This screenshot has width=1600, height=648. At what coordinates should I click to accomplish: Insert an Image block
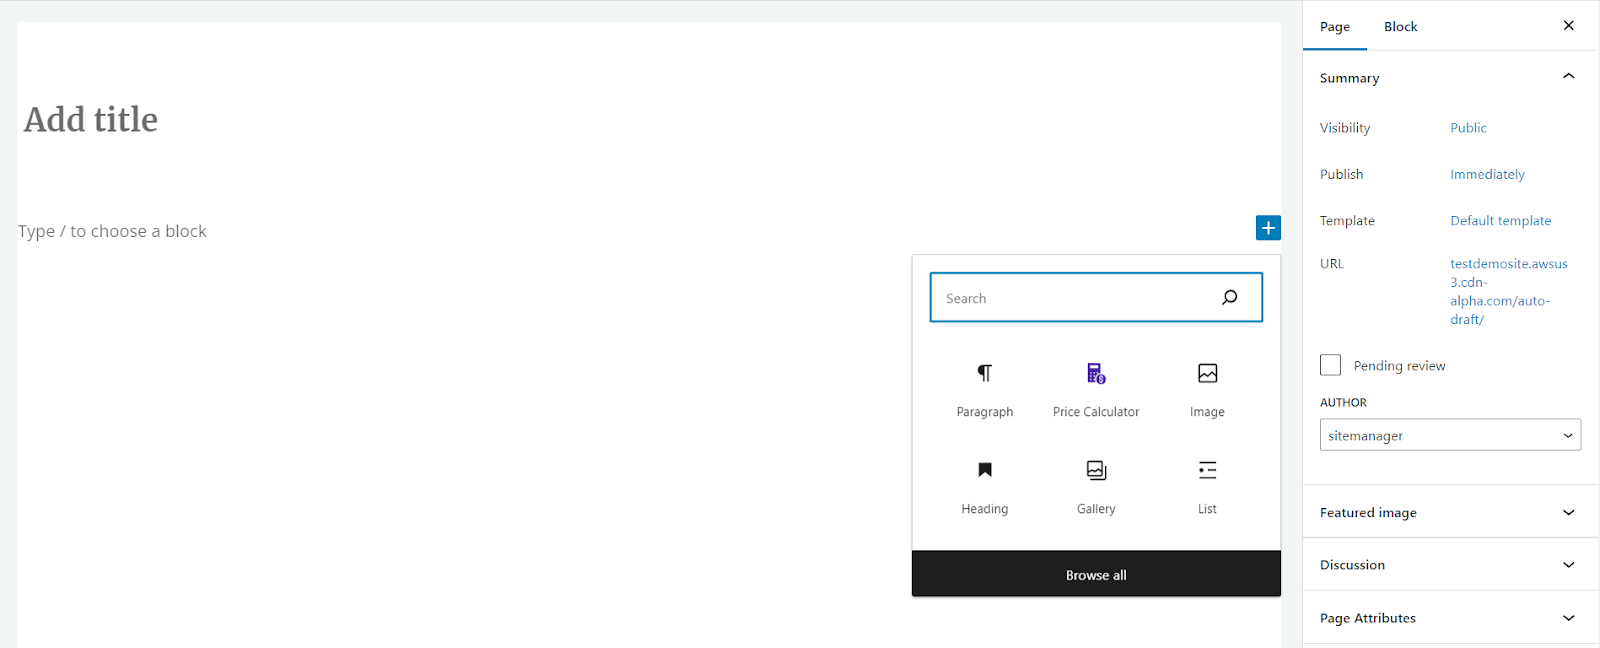(1207, 390)
